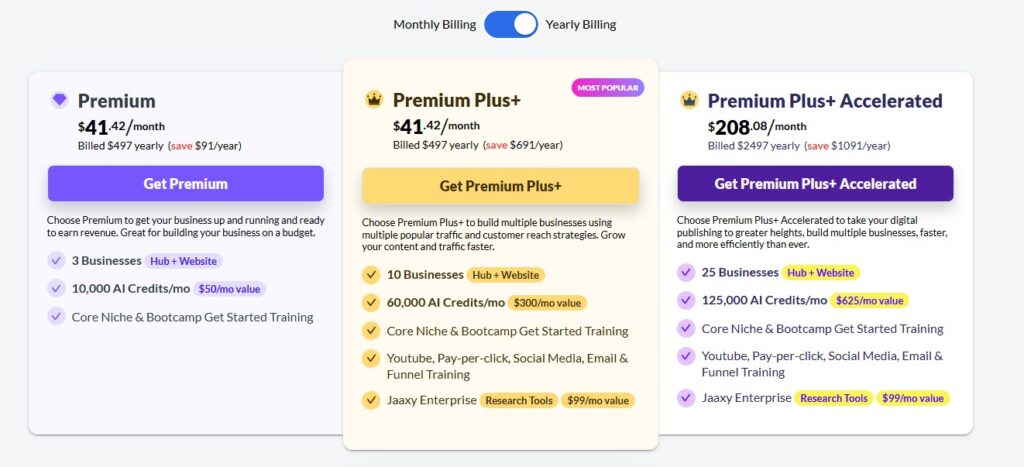Select the Monthly Billing label
1024x467 pixels.
[x=435, y=24]
